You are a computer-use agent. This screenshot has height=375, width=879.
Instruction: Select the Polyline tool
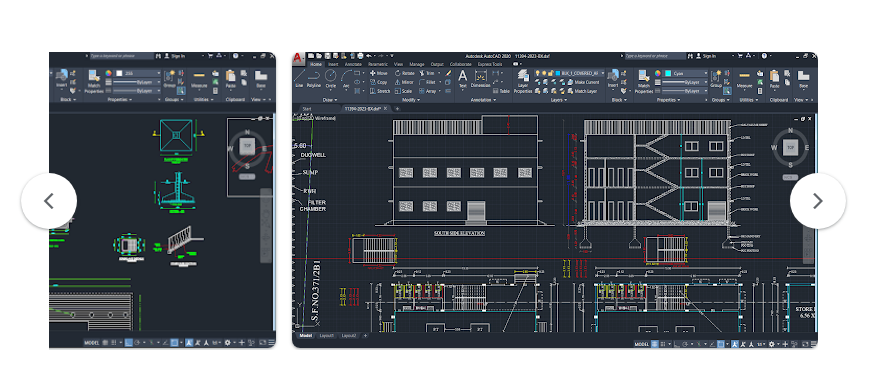[314, 79]
